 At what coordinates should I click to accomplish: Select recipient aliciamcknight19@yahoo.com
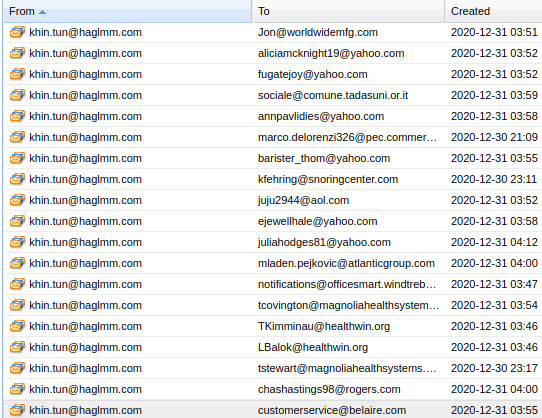click(x=331, y=53)
